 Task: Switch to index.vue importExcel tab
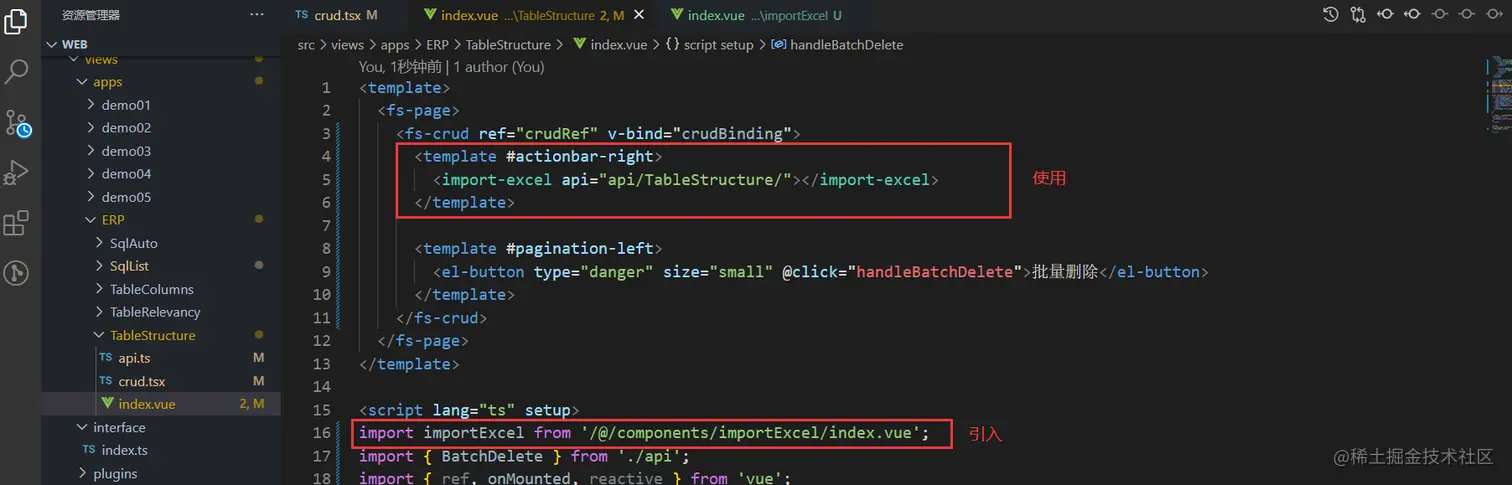pos(757,15)
